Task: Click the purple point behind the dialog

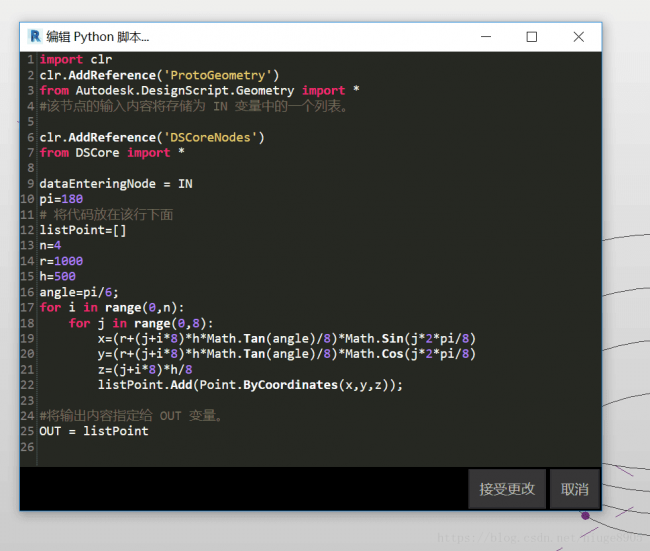Action: click(585, 516)
